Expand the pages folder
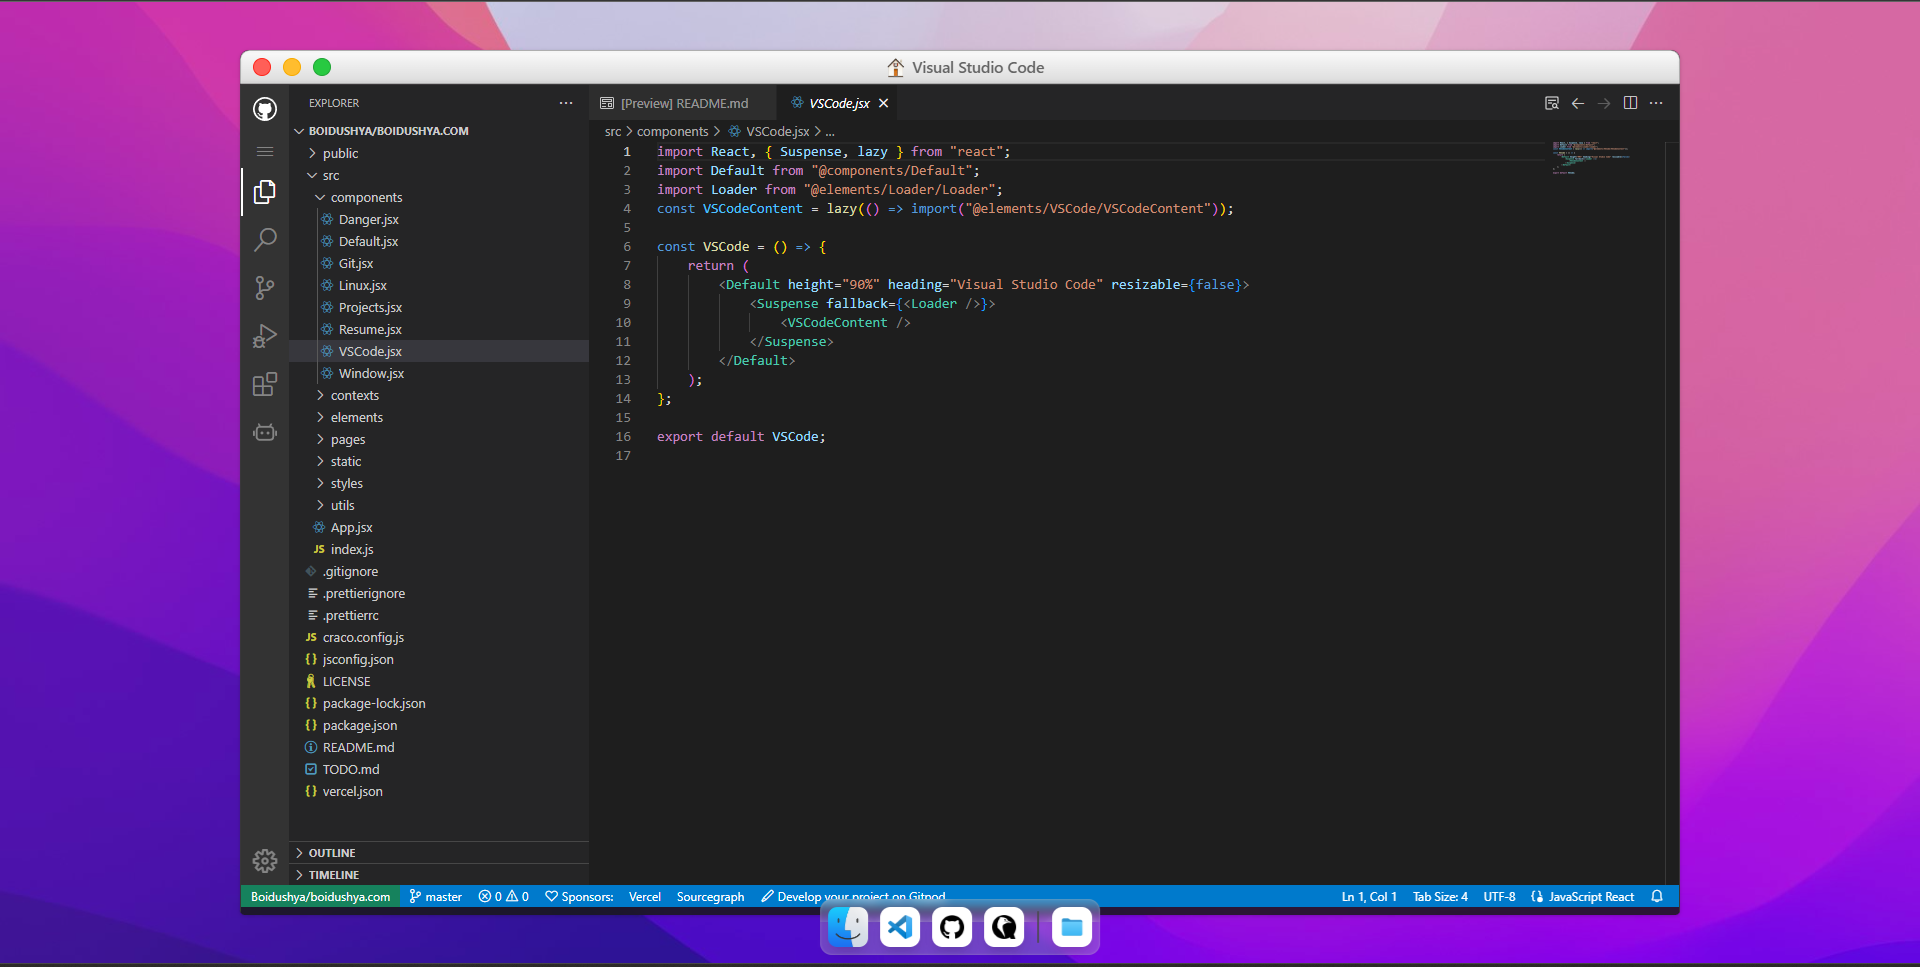 click(x=439, y=439)
